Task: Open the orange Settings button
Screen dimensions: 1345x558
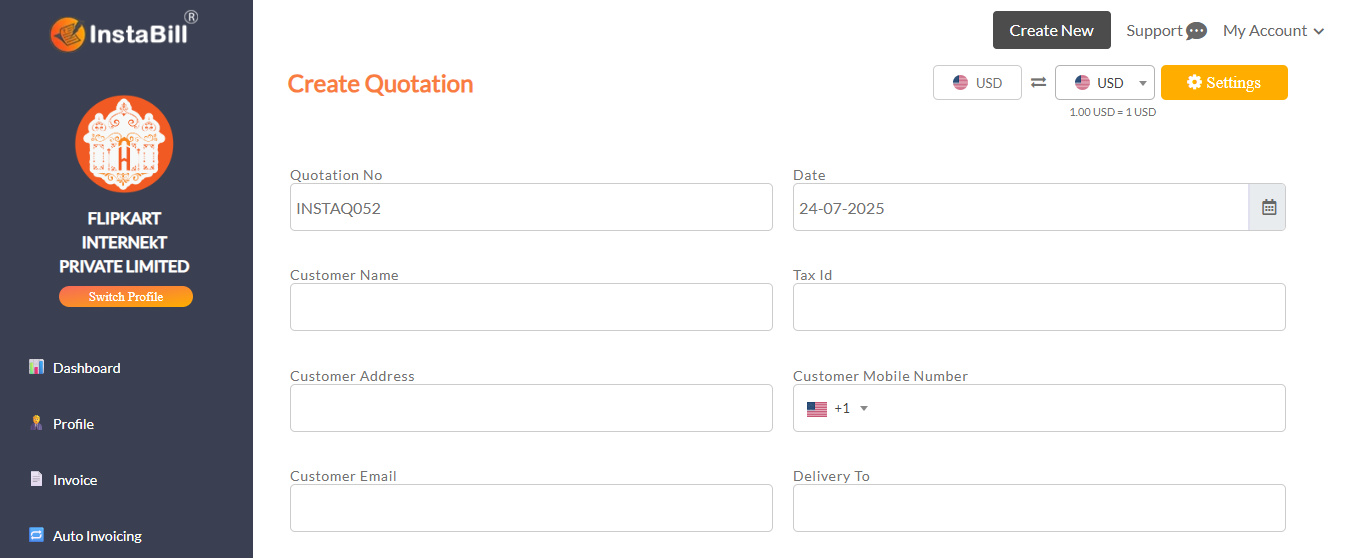Action: tap(1223, 83)
